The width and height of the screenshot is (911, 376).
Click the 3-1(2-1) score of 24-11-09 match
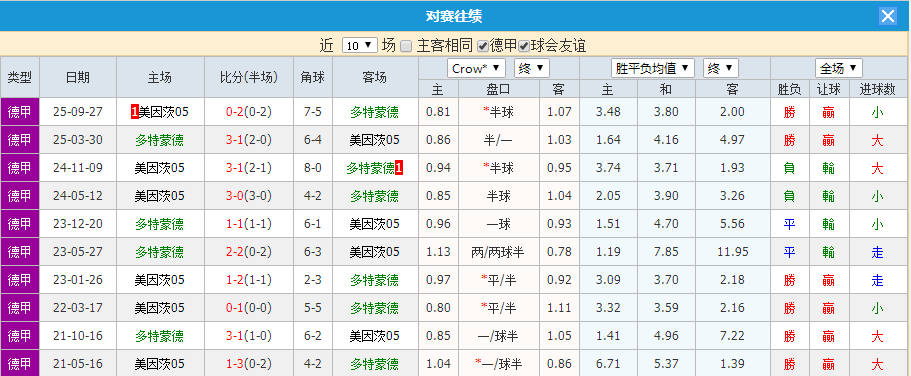point(249,168)
